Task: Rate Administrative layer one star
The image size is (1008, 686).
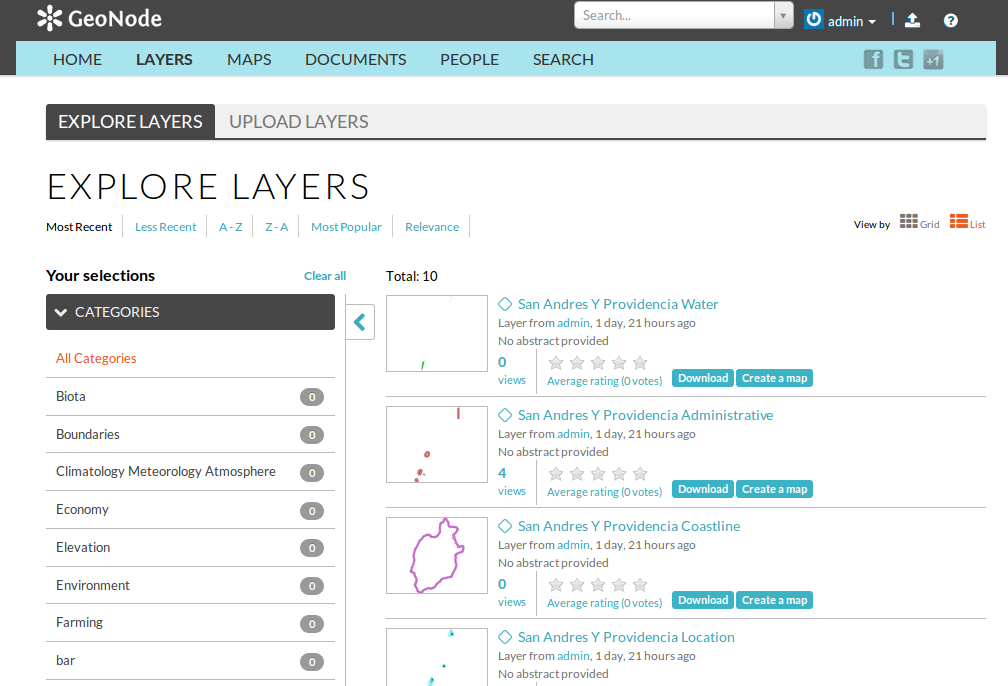Action: click(x=556, y=474)
